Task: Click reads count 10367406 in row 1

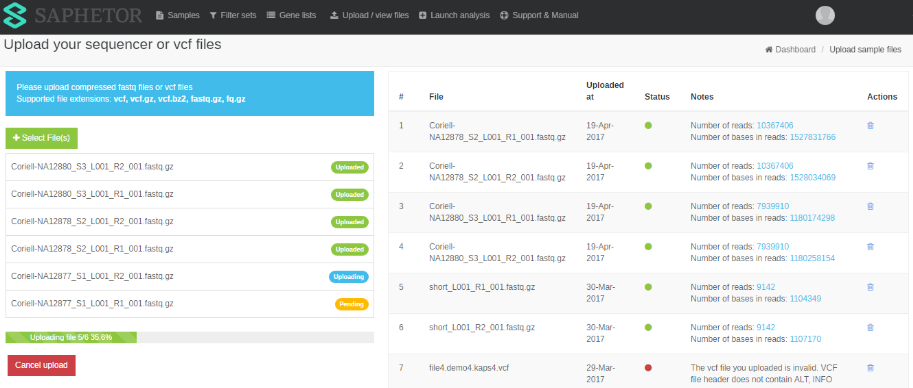Action: [x=774, y=125]
